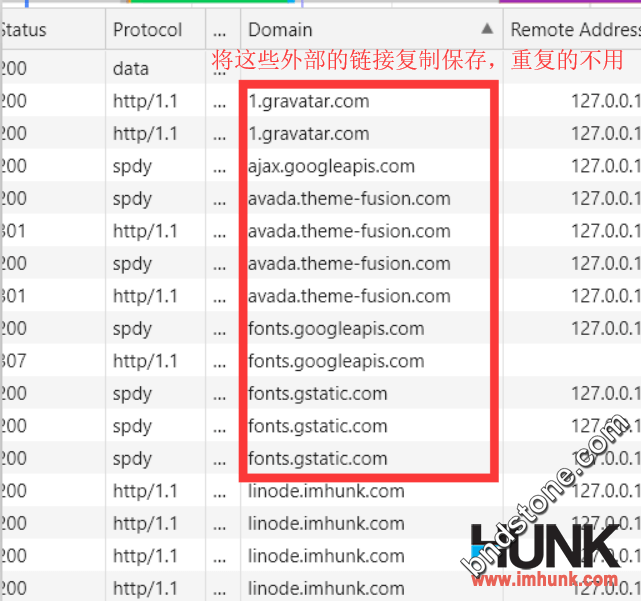Select fonts.googleapis.com in the 307 row
The height and width of the screenshot is (601, 641).
(336, 361)
